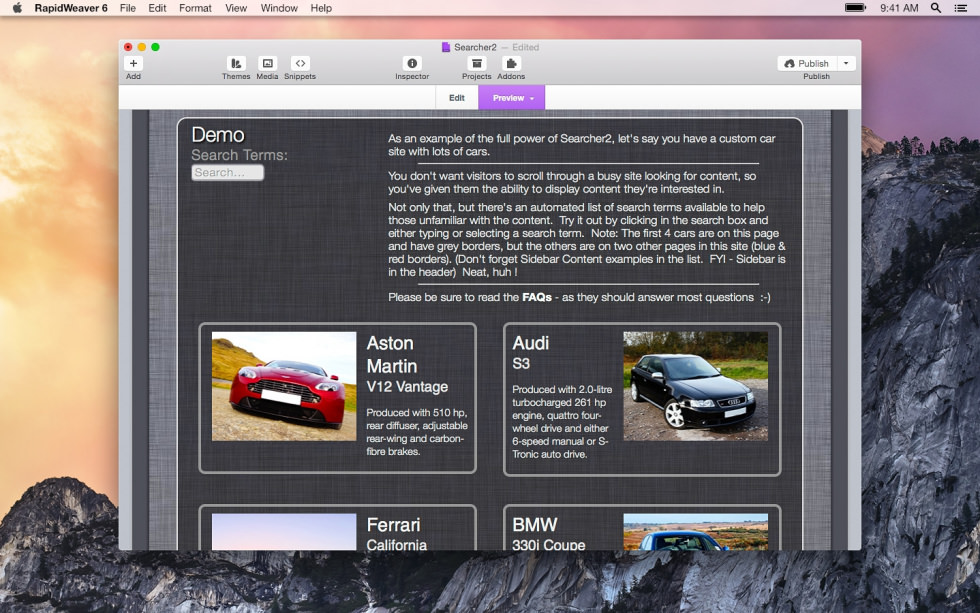
Task: Open the Themes browser
Action: (236, 63)
